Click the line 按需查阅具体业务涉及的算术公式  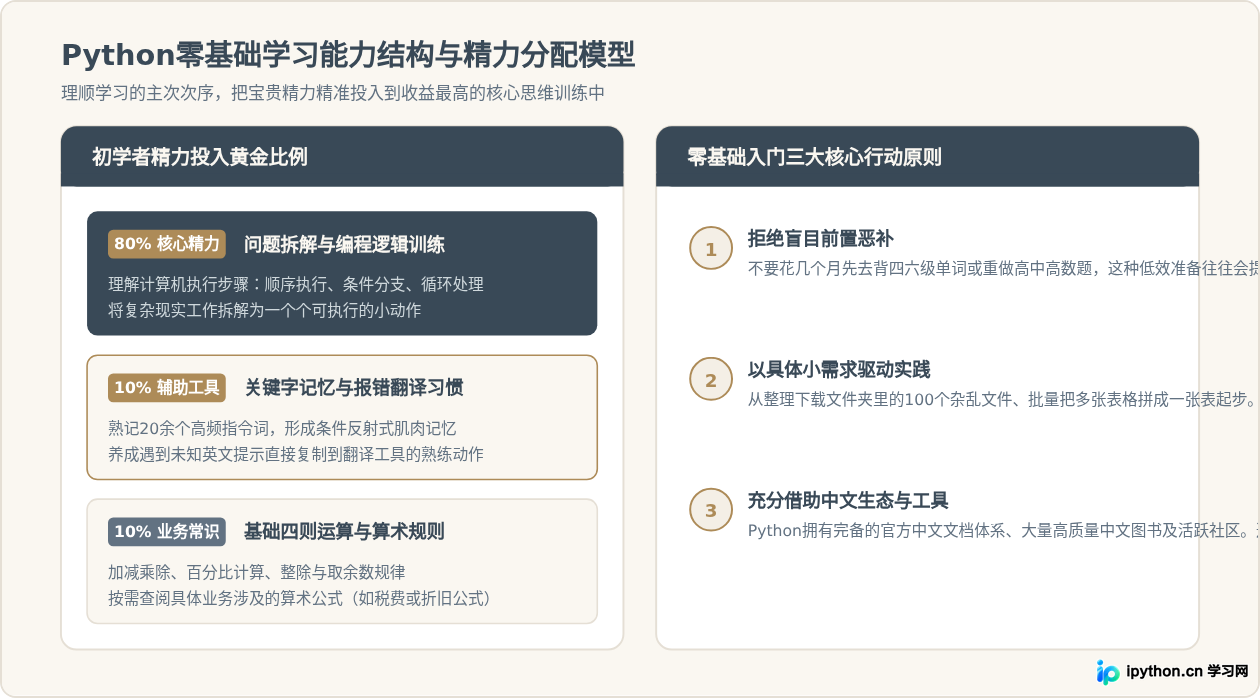point(300,598)
